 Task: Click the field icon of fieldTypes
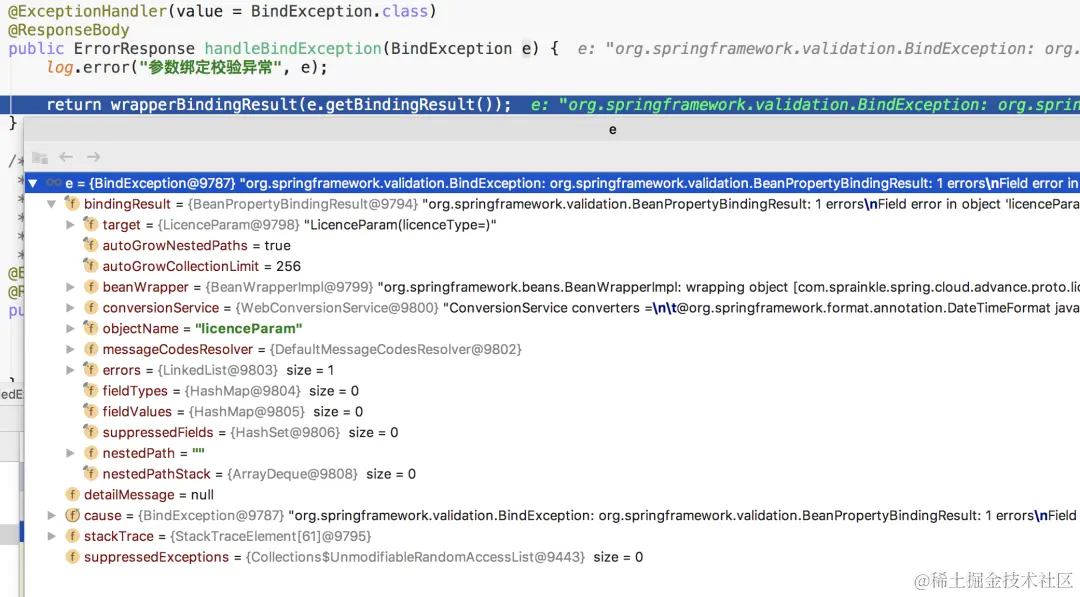click(x=90, y=390)
